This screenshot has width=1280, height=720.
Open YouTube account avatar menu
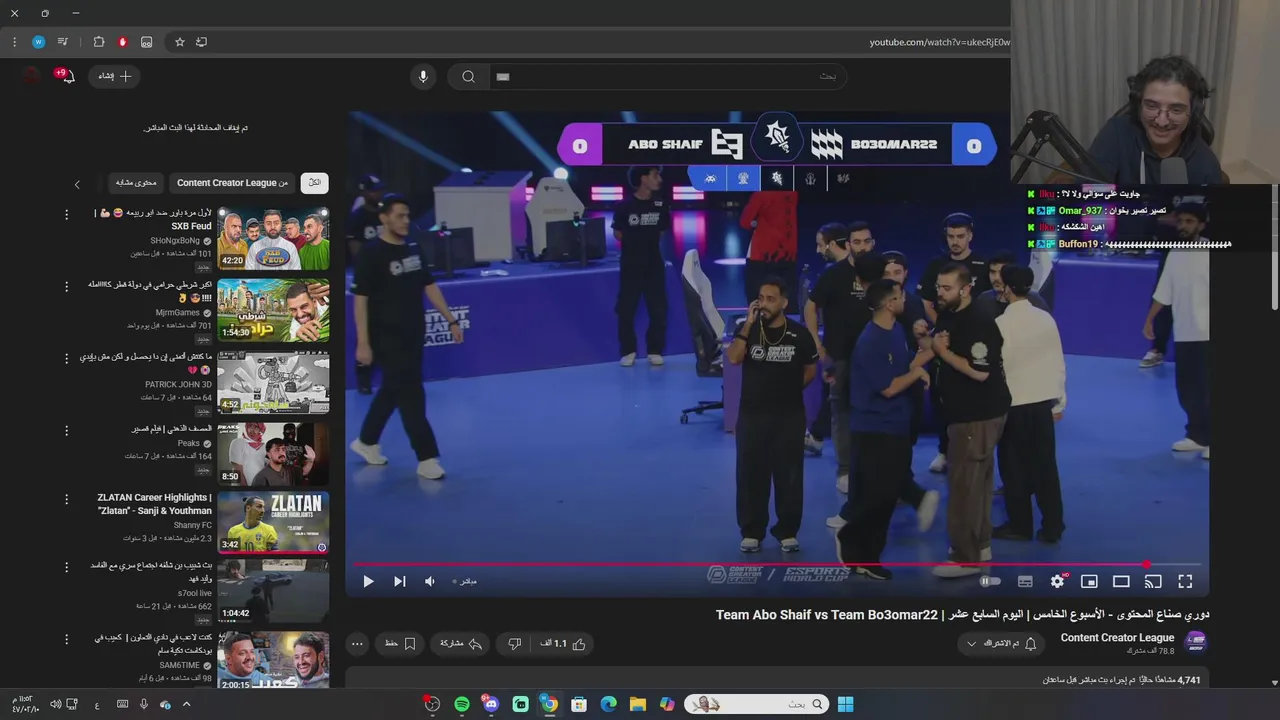30,76
